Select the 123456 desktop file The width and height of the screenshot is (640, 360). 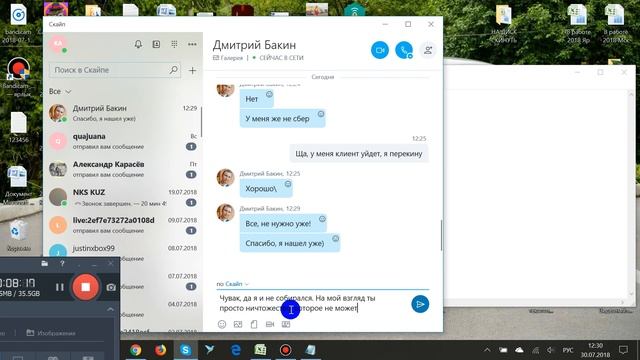18,128
